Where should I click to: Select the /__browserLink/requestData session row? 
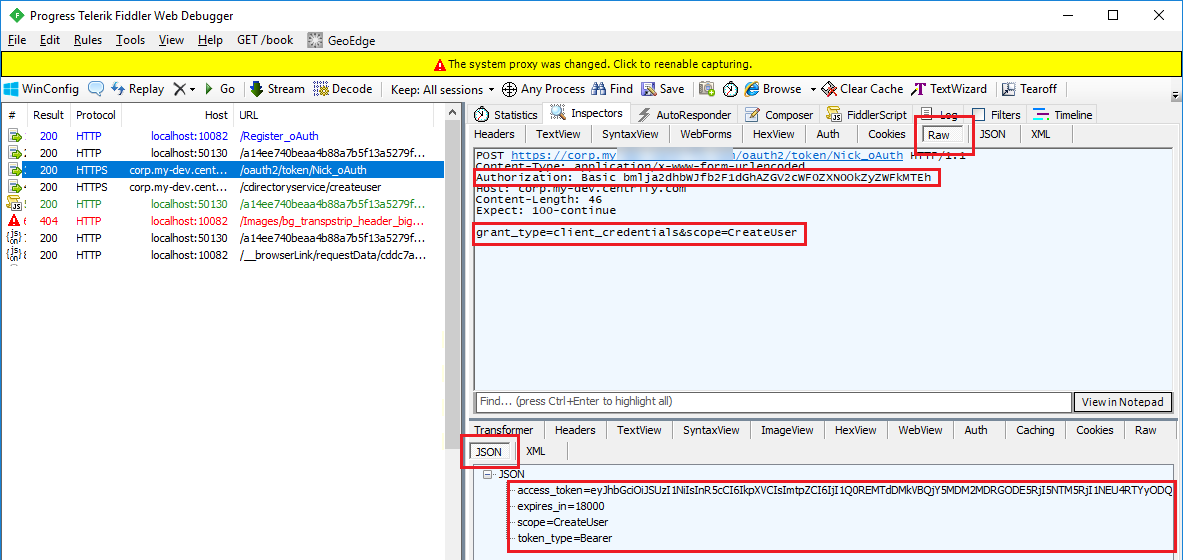pos(221,255)
